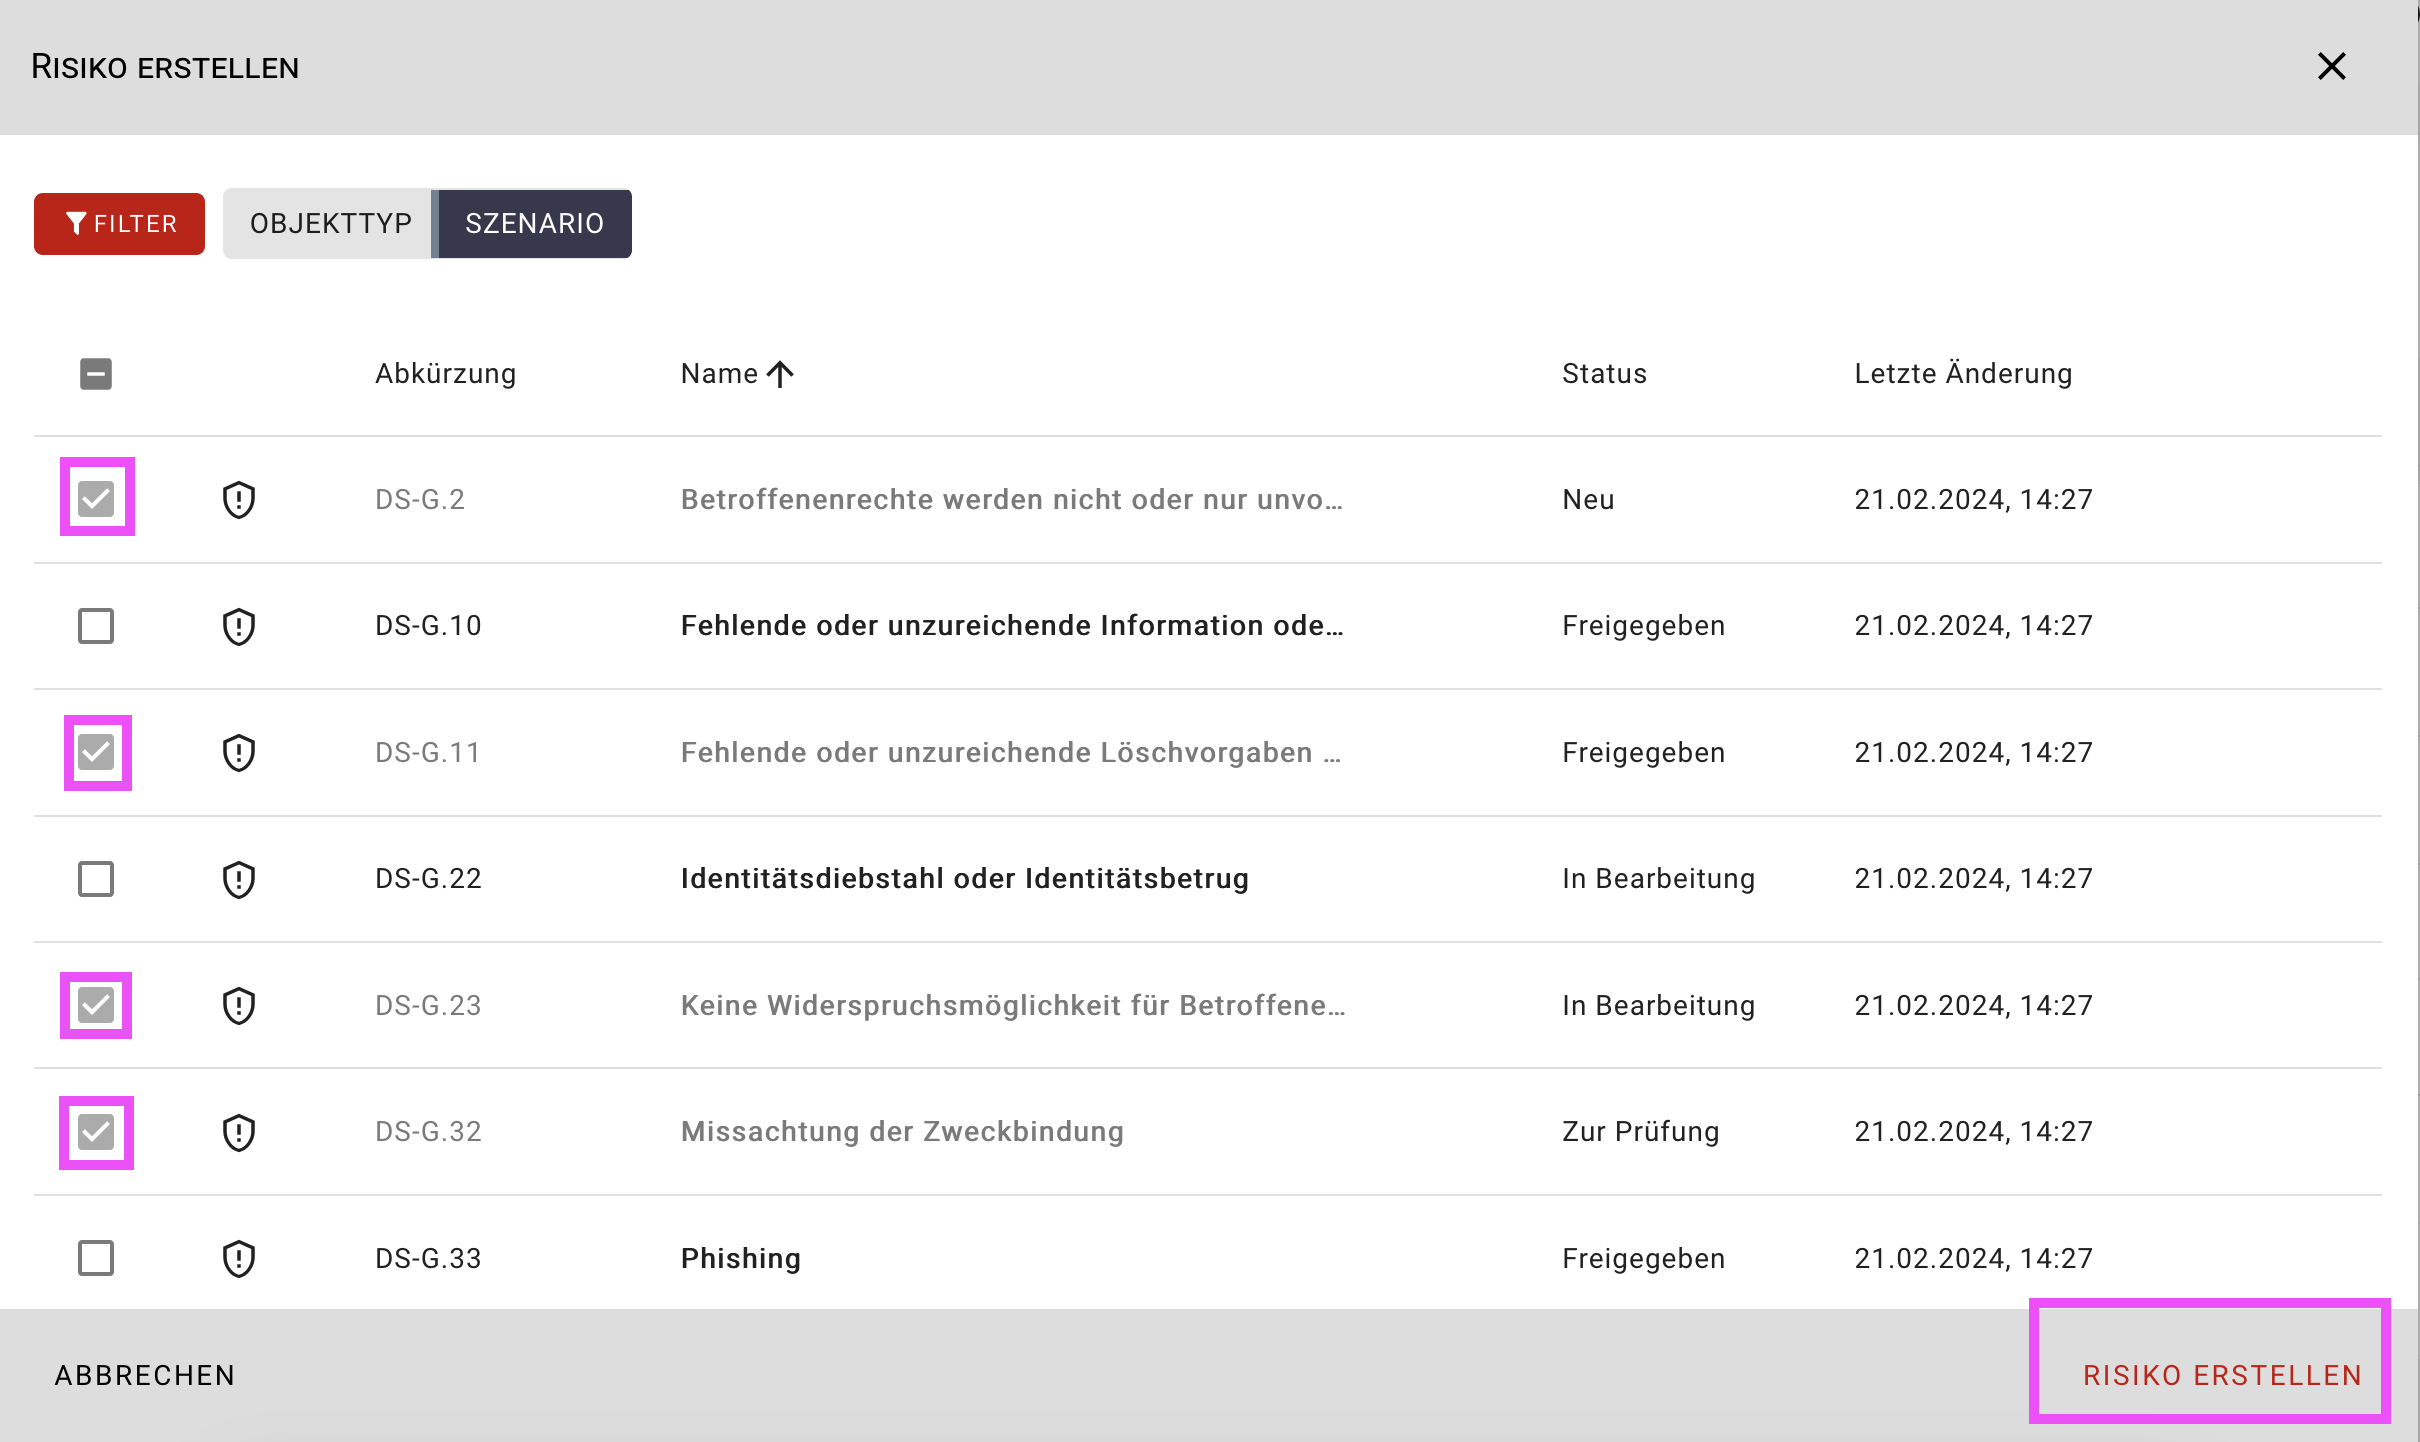Confirm with Risiko erstellen button
Image resolution: width=2420 pixels, height=1442 pixels.
click(x=2221, y=1375)
